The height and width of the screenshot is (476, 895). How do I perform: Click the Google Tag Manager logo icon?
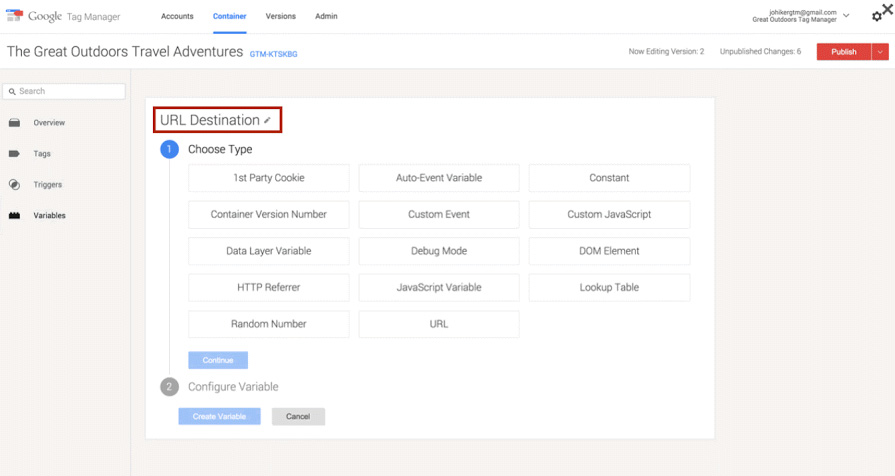(x=14, y=15)
